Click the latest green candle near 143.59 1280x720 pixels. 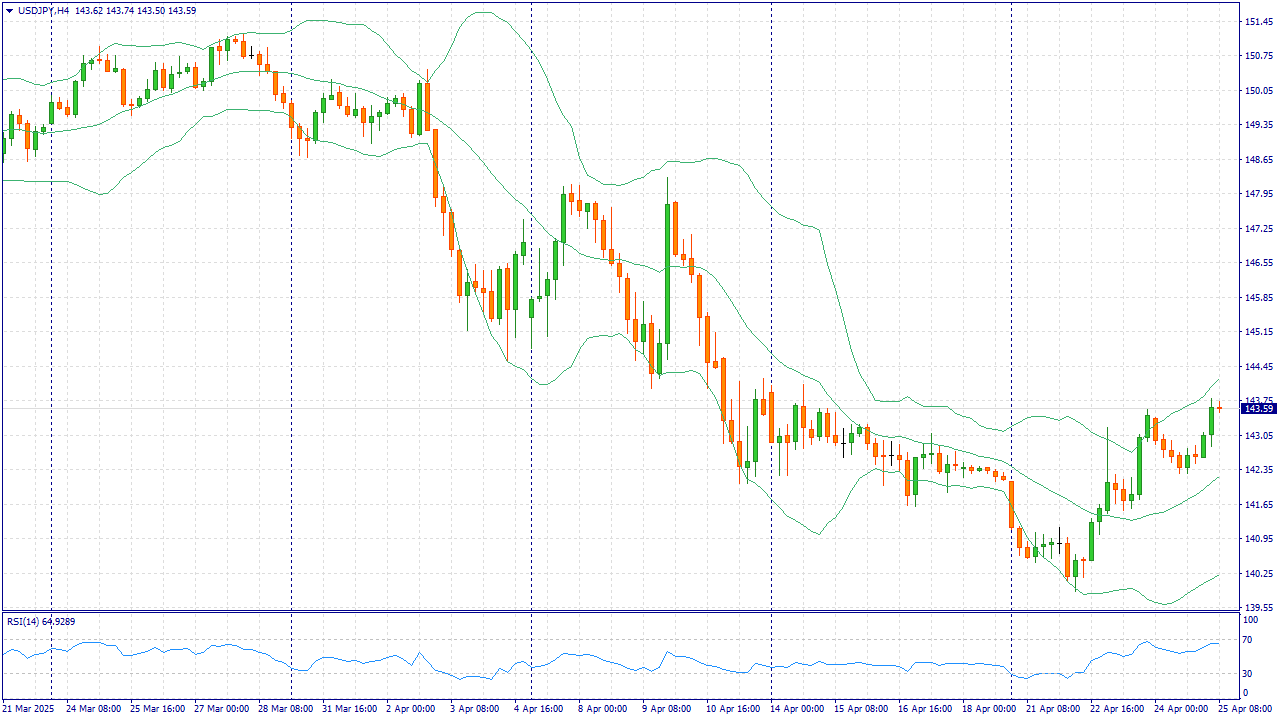point(1211,421)
